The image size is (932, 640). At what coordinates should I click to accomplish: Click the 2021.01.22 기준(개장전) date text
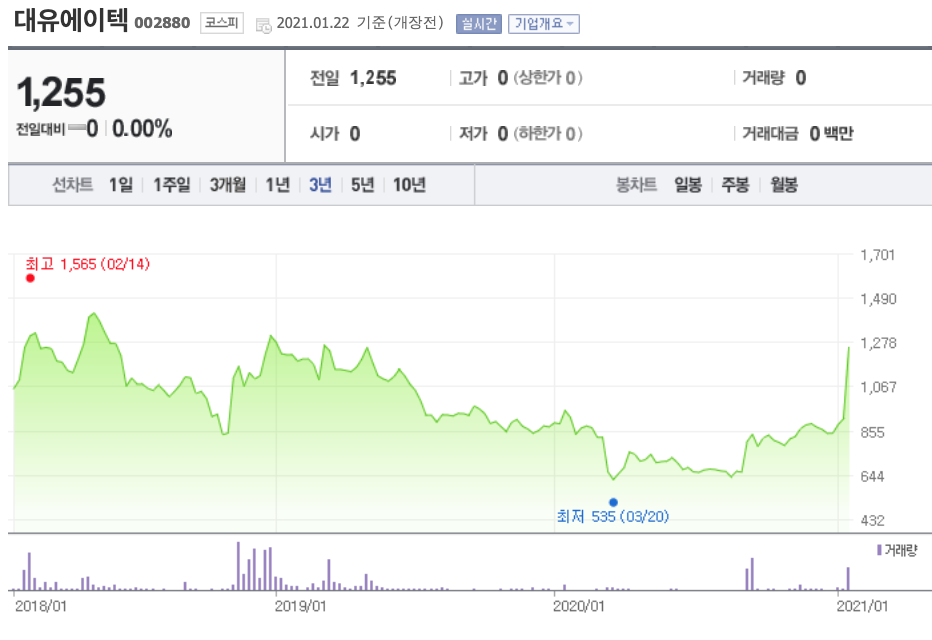tap(360, 23)
